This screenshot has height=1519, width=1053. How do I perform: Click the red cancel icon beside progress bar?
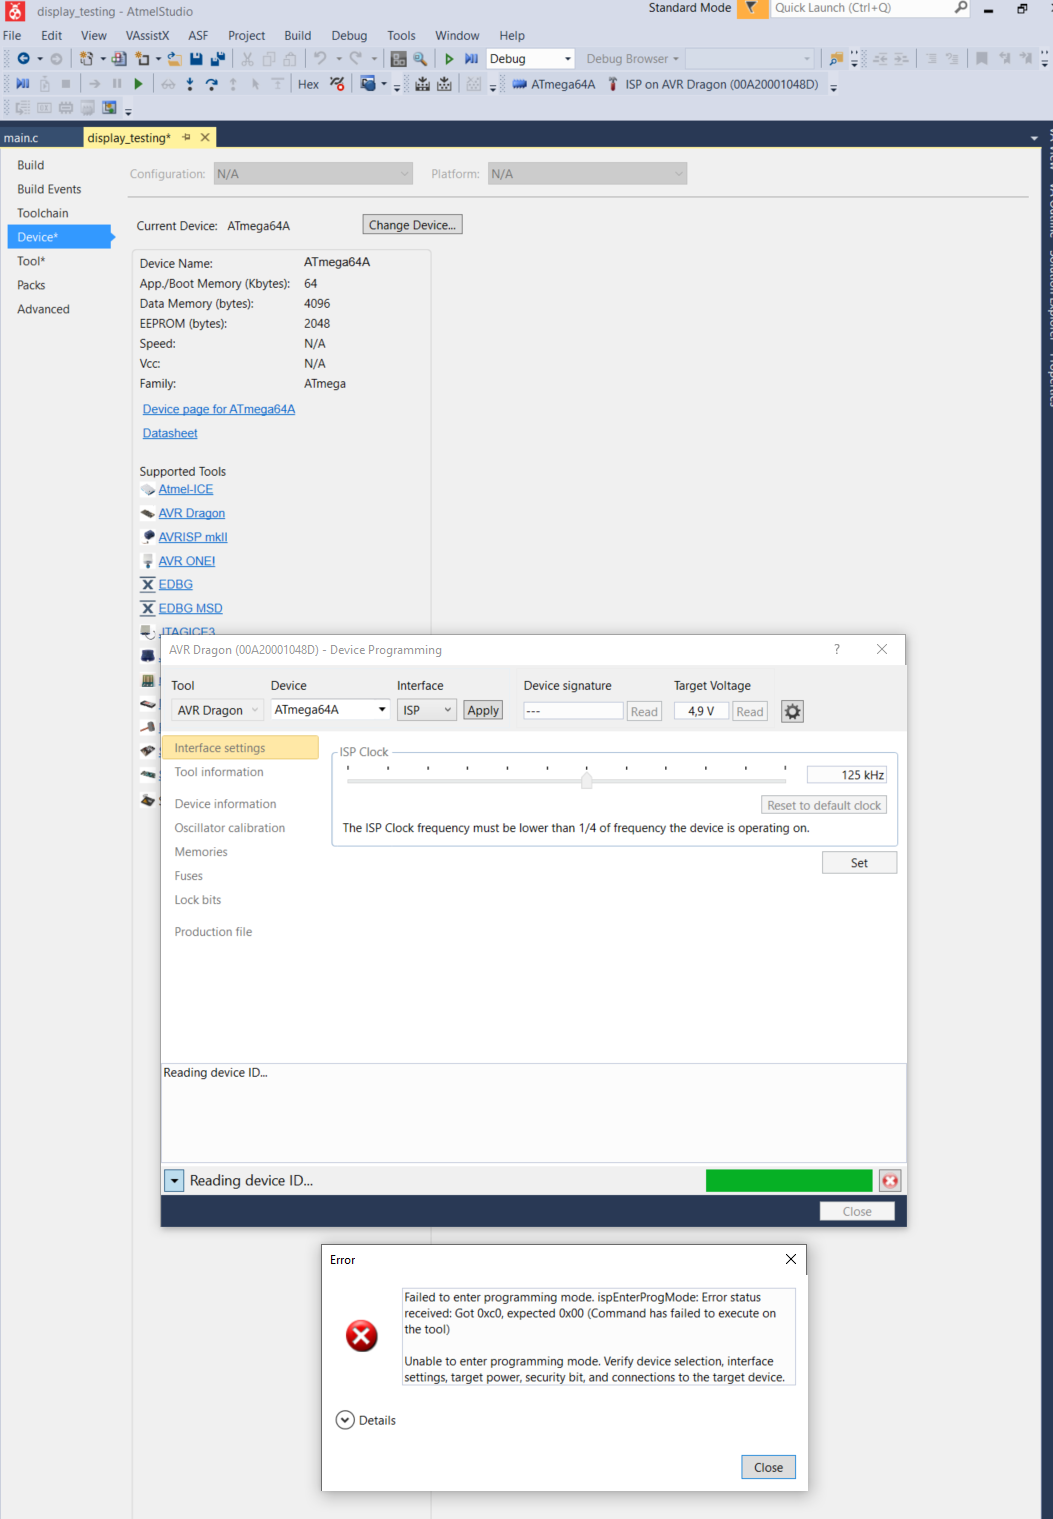tap(890, 1181)
